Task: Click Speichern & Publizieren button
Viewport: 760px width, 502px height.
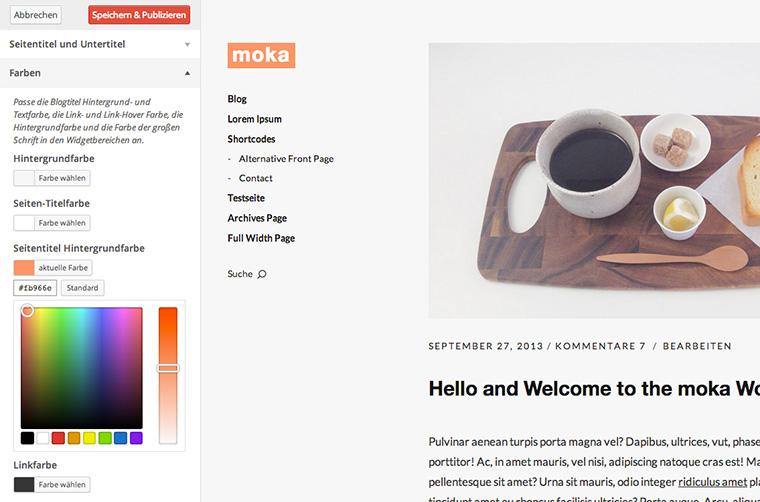Action: [139, 15]
